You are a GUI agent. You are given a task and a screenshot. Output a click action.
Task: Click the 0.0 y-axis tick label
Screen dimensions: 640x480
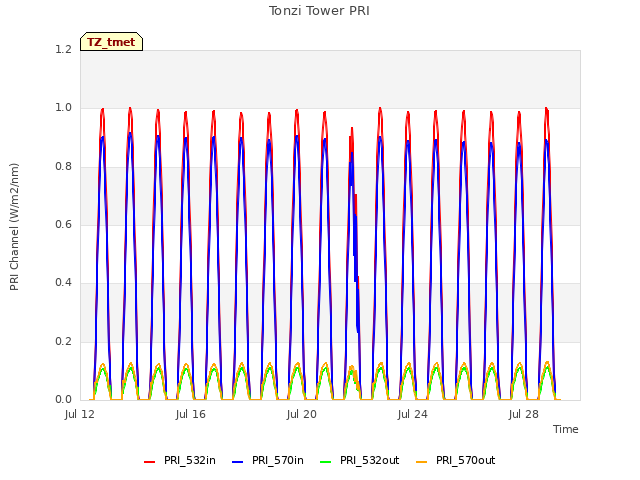(x=63, y=399)
